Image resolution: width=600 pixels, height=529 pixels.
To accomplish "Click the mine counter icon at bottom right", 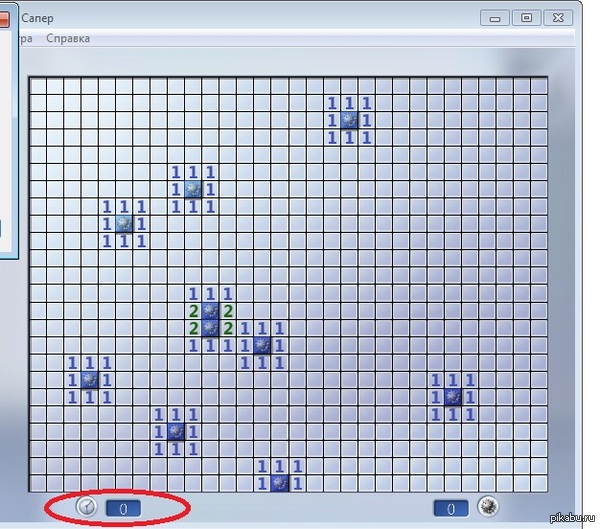I will pyautogui.click(x=488, y=507).
